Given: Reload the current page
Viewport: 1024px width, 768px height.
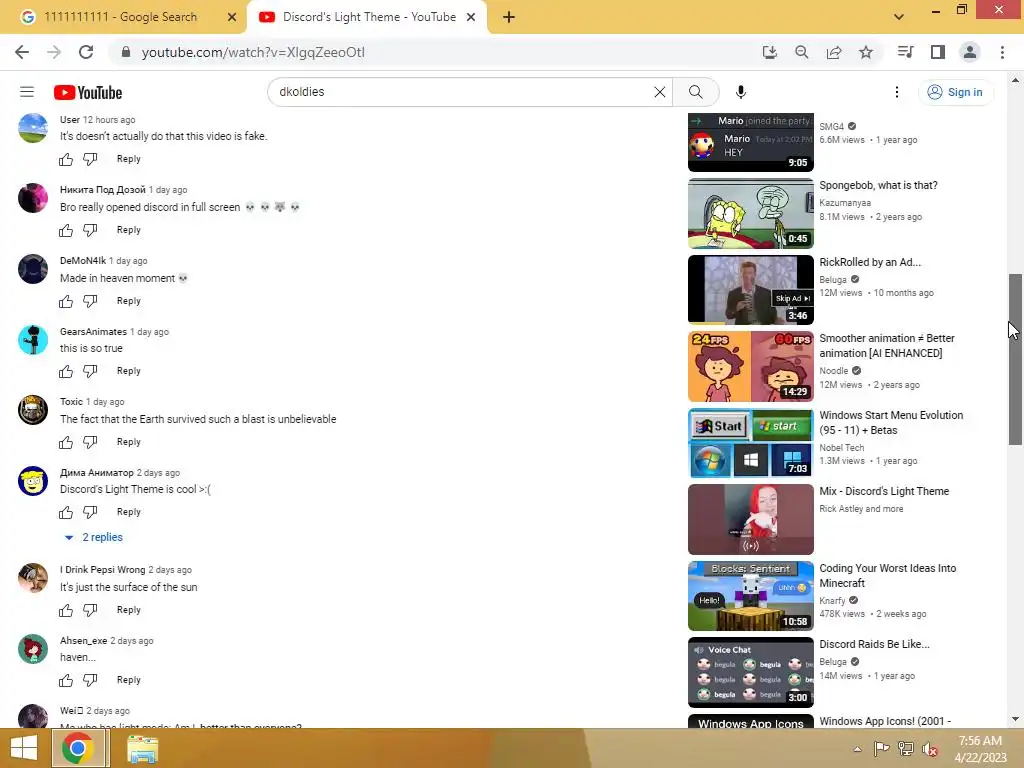Looking at the screenshot, I should tap(86, 52).
